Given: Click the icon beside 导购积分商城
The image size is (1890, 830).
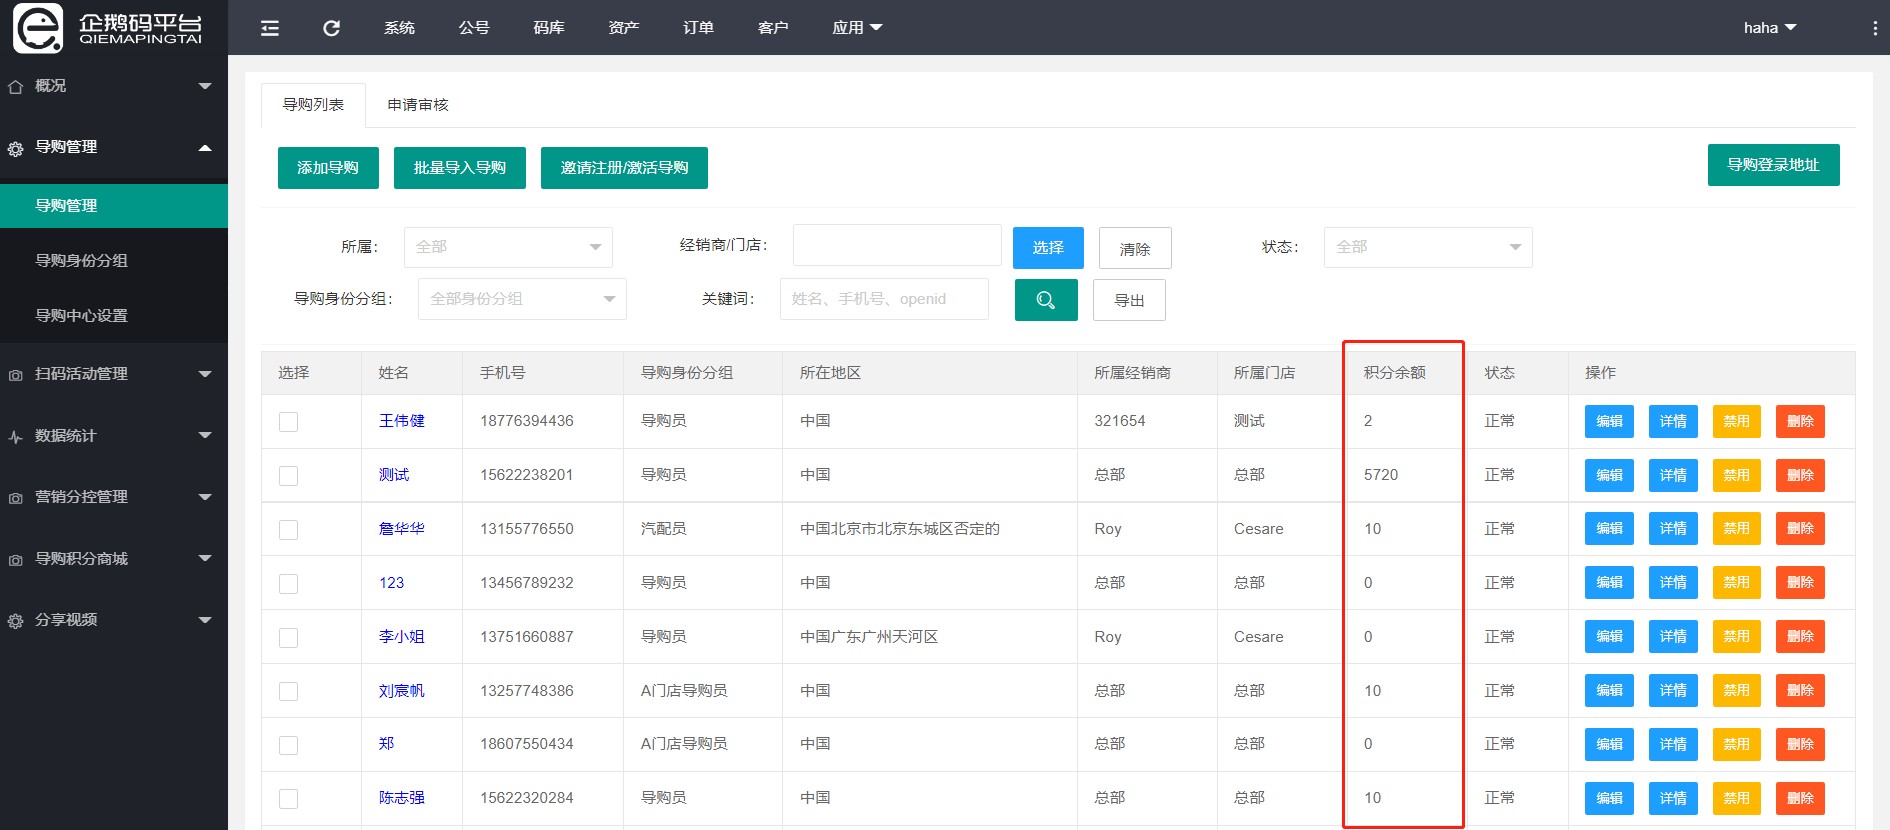Looking at the screenshot, I should [x=15, y=560].
